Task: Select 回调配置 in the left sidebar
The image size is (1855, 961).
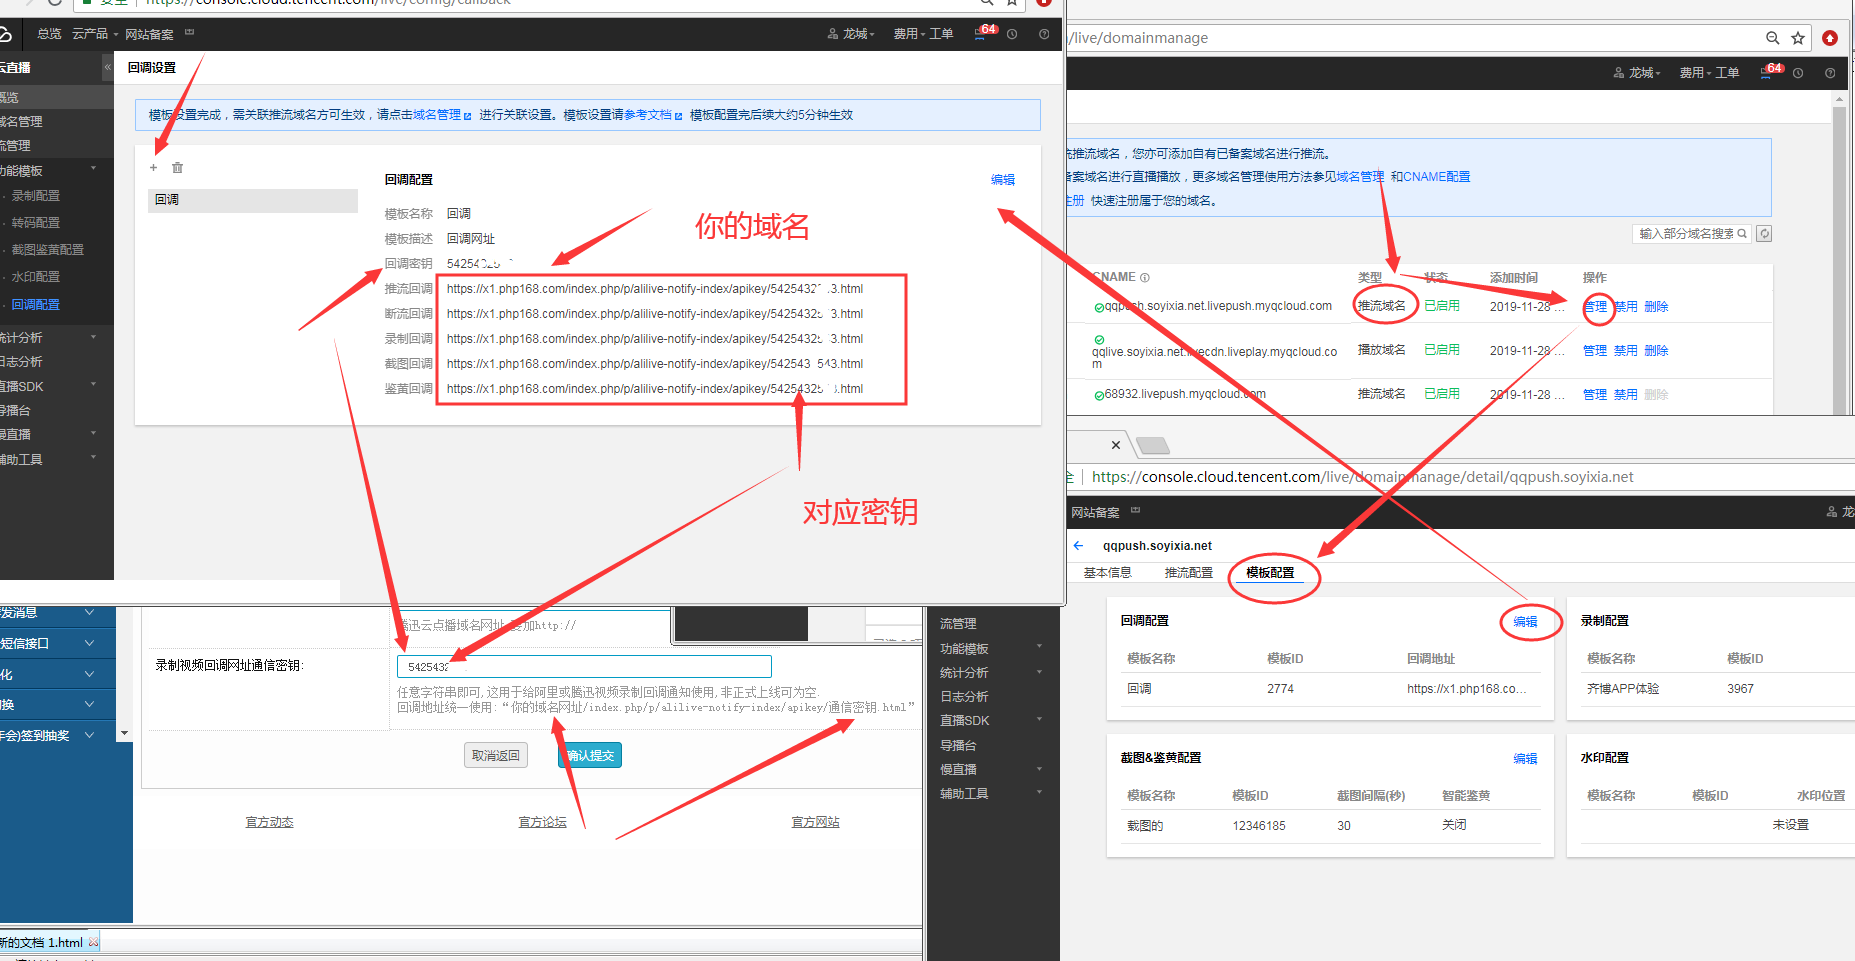Action: (36, 305)
